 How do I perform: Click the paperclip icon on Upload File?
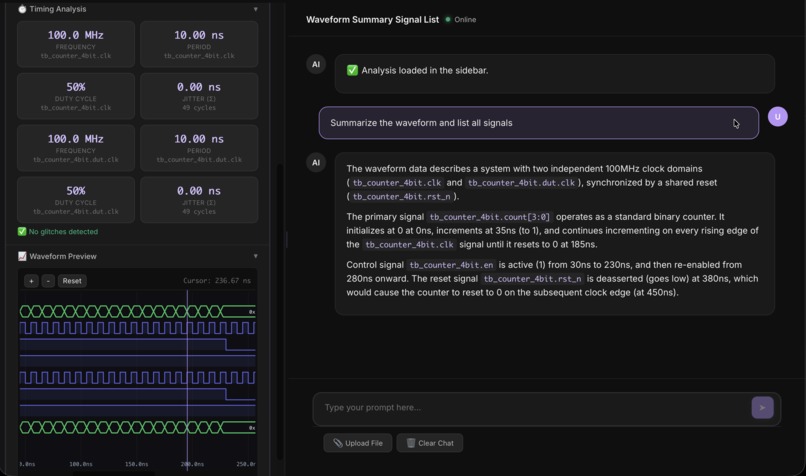pyautogui.click(x=338, y=443)
